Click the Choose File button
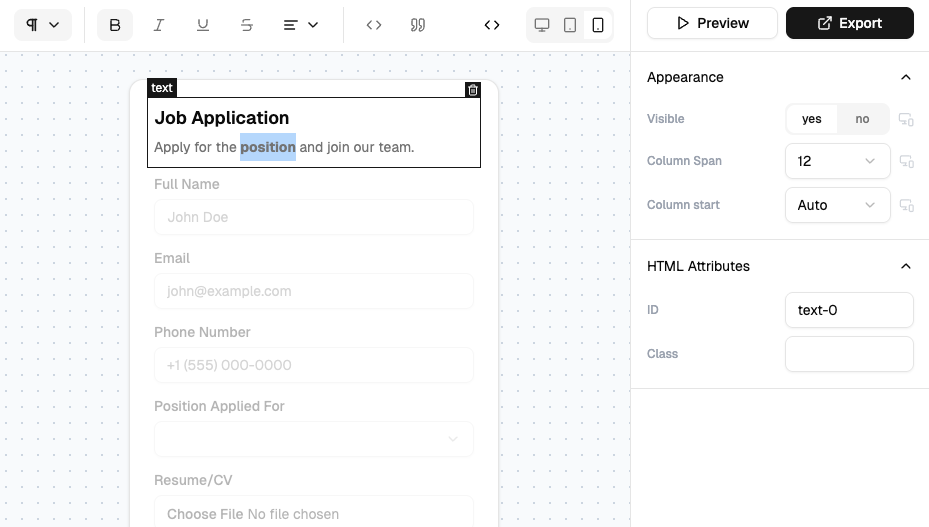The image size is (929, 527). [205, 514]
